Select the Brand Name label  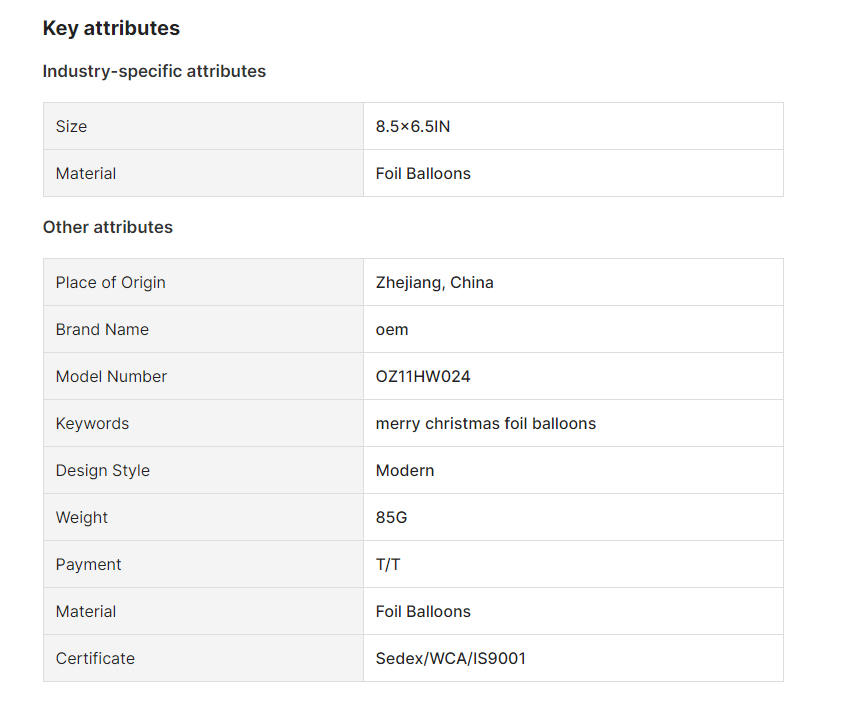click(102, 329)
